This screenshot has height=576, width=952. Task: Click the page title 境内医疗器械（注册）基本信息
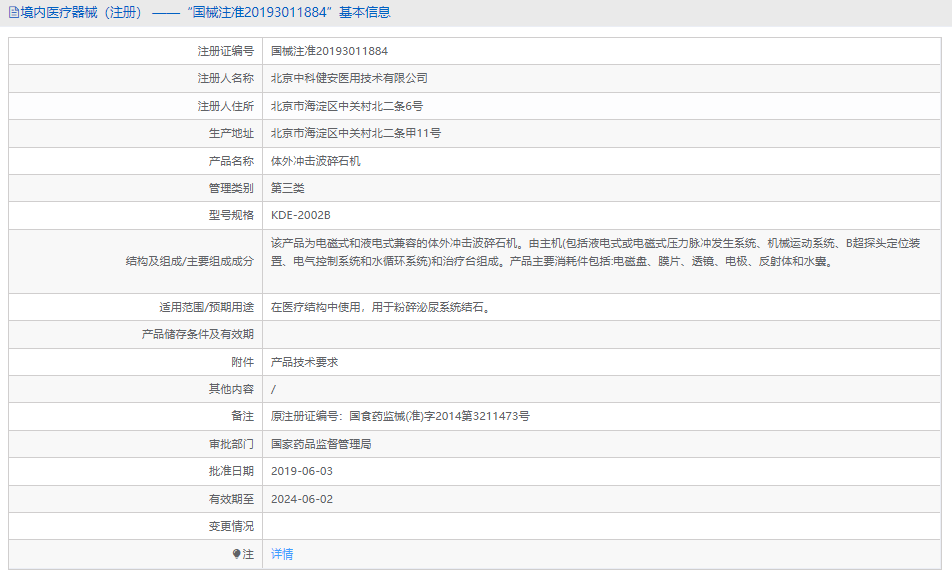click(205, 13)
